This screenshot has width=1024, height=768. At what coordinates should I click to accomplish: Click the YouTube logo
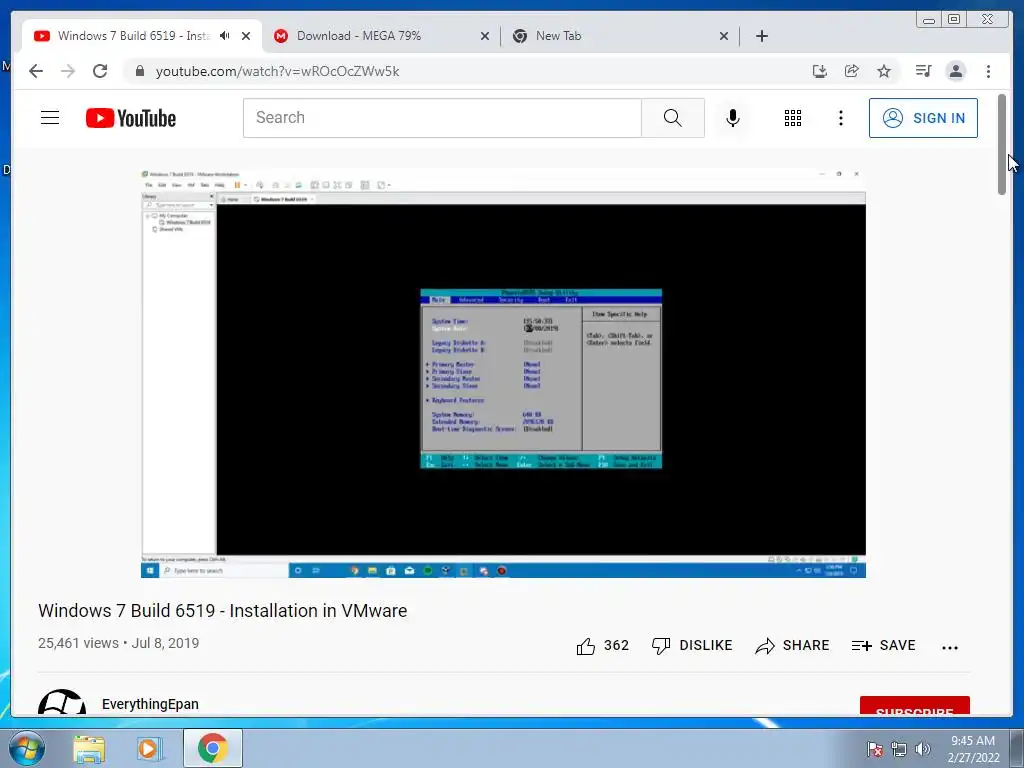[131, 118]
